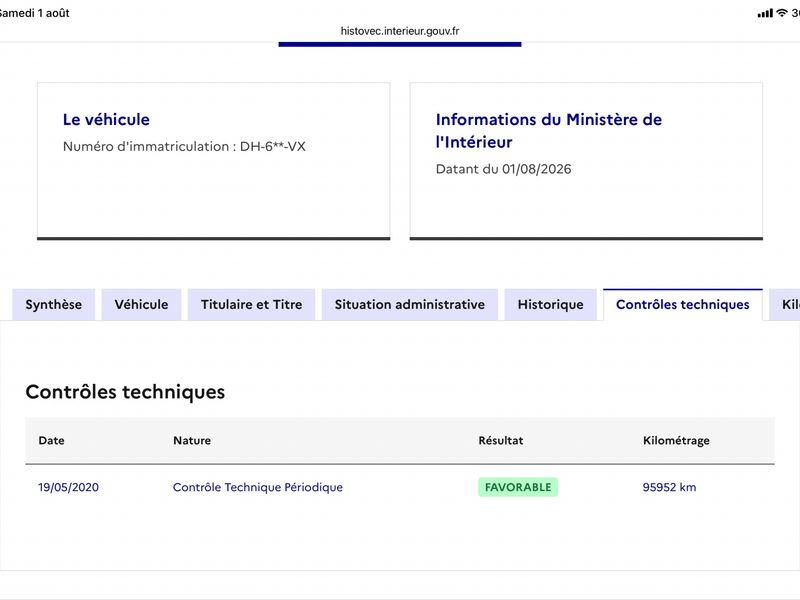The height and width of the screenshot is (600, 800).
Task: Switch to the Véhicule tab
Action: pyautogui.click(x=141, y=305)
